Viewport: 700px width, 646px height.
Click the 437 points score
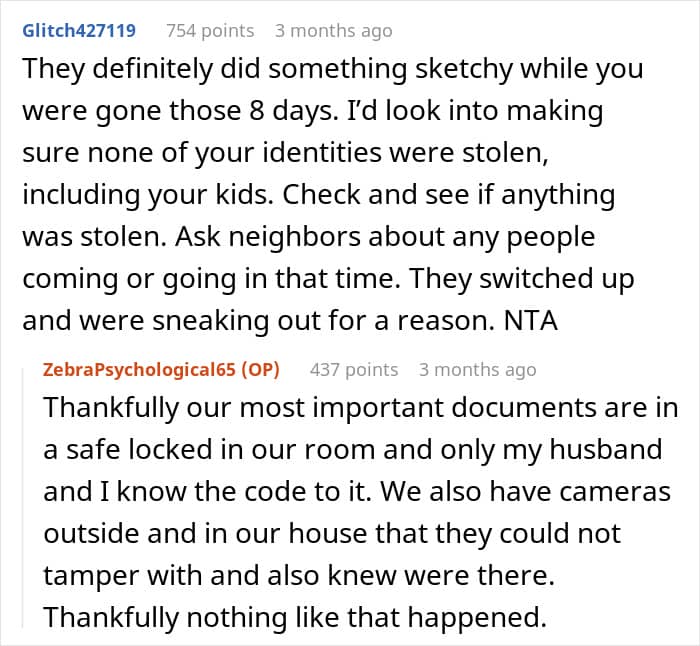[354, 370]
